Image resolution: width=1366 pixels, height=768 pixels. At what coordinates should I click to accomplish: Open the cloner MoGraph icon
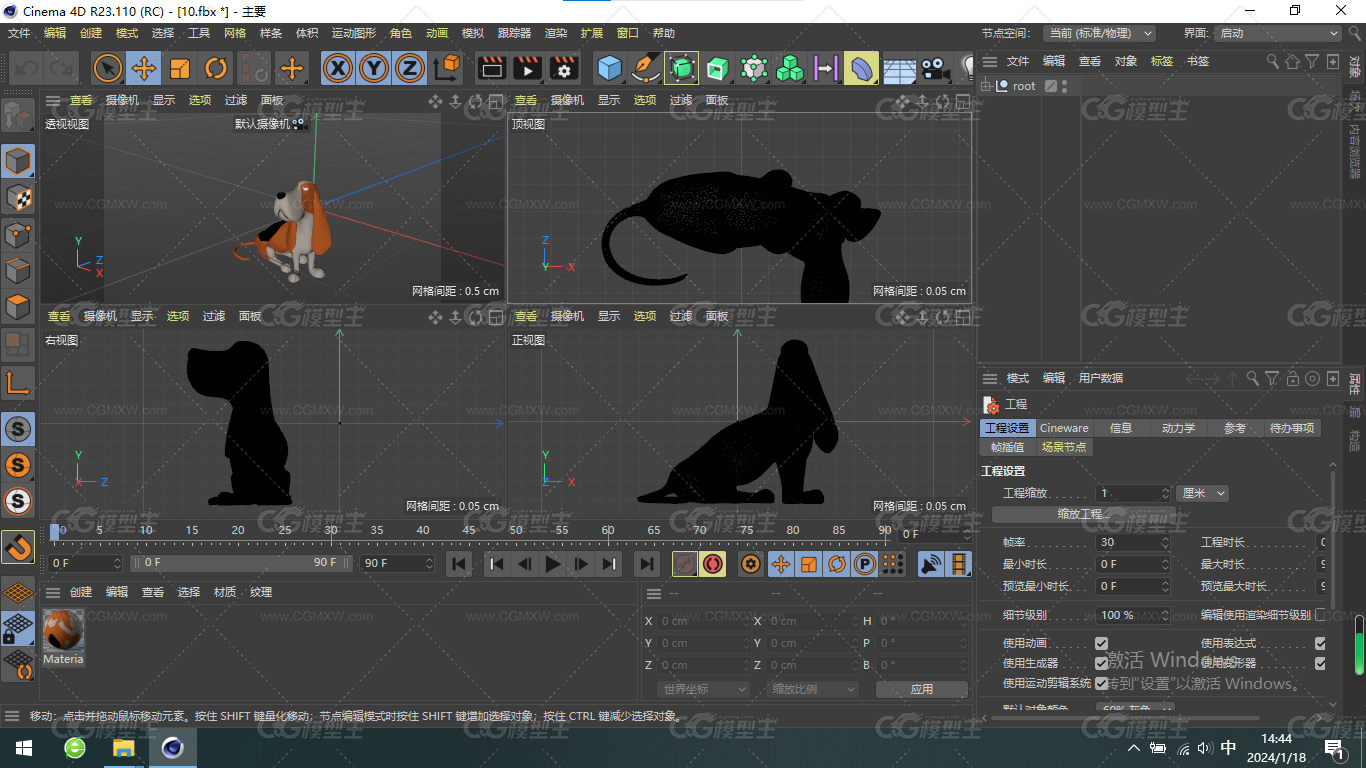[x=790, y=68]
